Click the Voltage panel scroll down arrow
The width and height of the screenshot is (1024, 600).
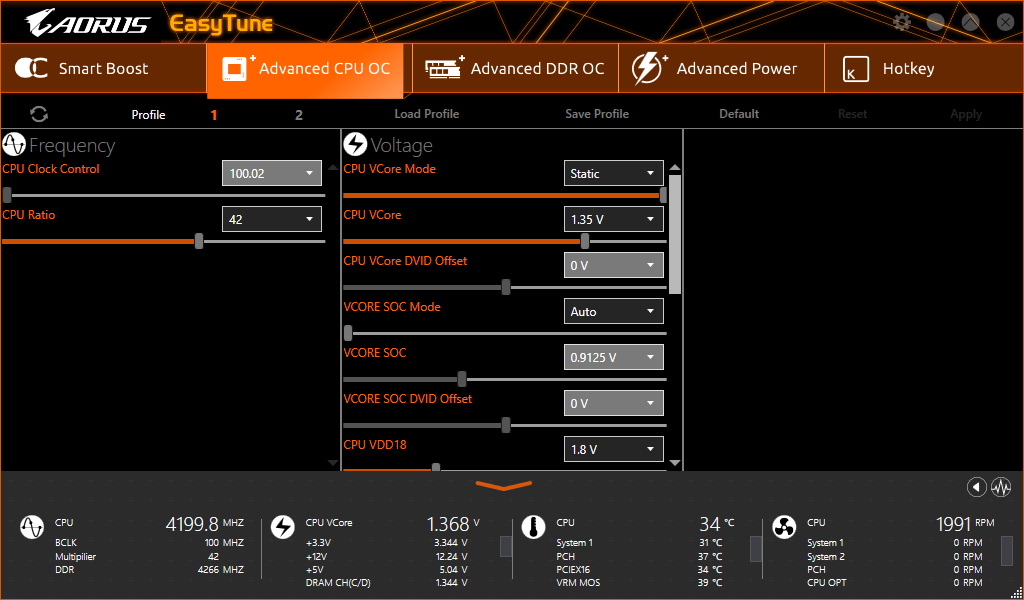tap(675, 463)
